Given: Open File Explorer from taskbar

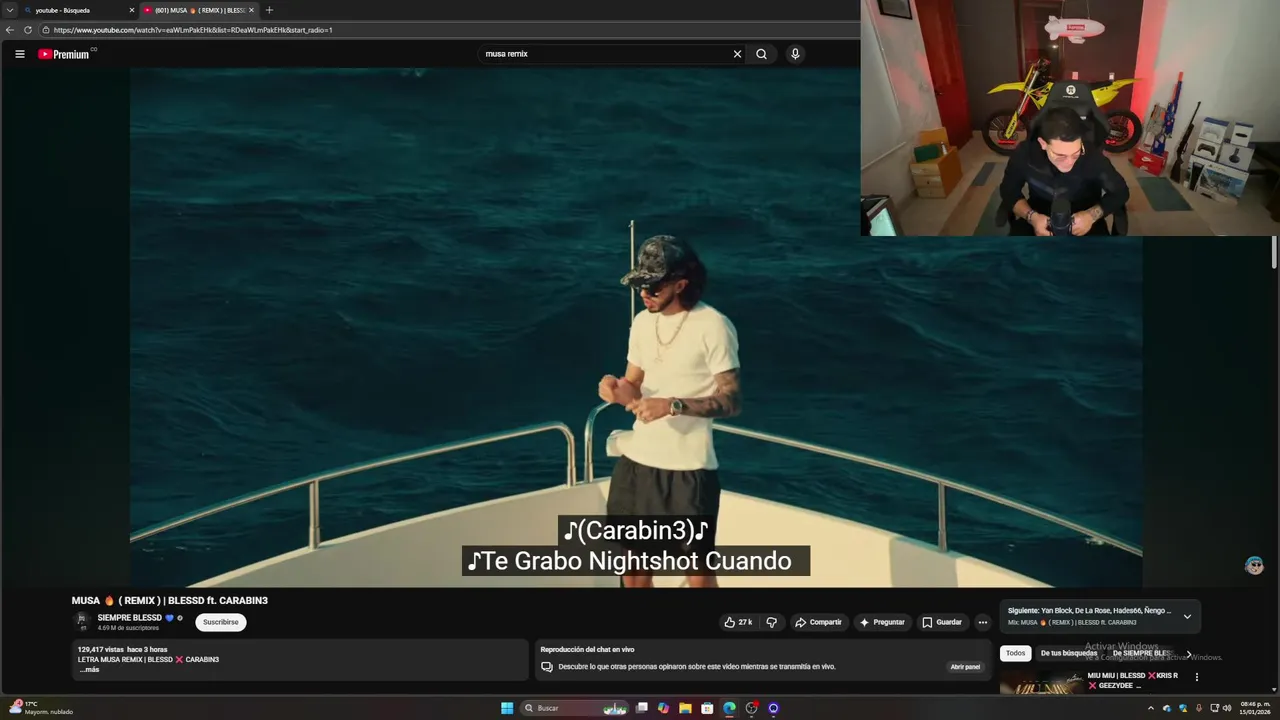Looking at the screenshot, I should [685, 708].
